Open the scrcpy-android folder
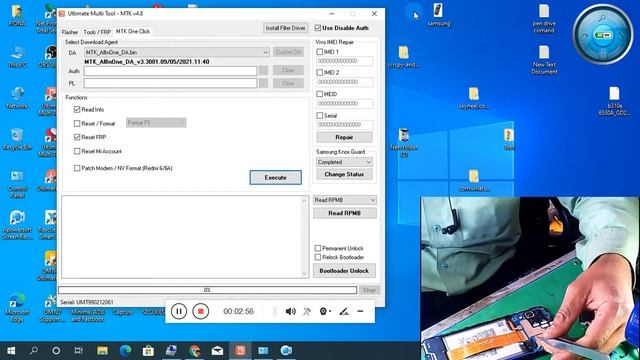 (403, 57)
